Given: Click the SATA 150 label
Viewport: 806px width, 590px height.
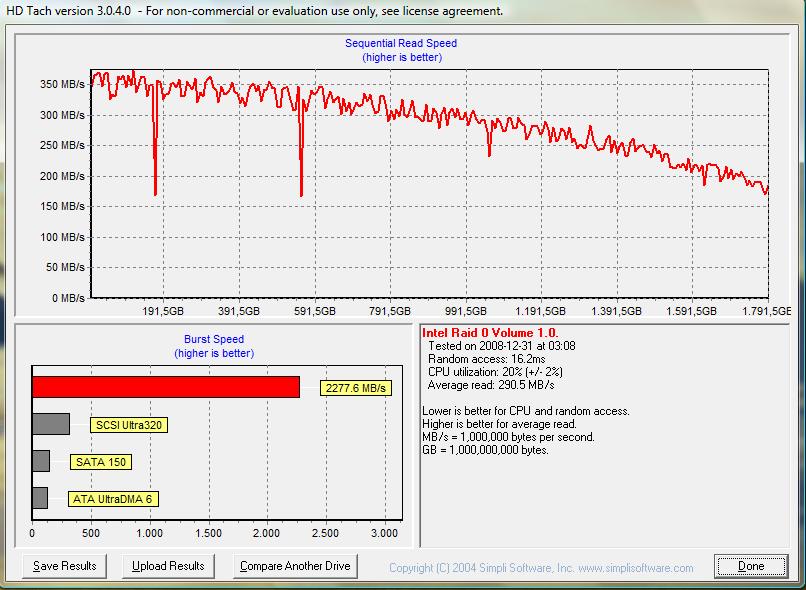Looking at the screenshot, I should [101, 462].
